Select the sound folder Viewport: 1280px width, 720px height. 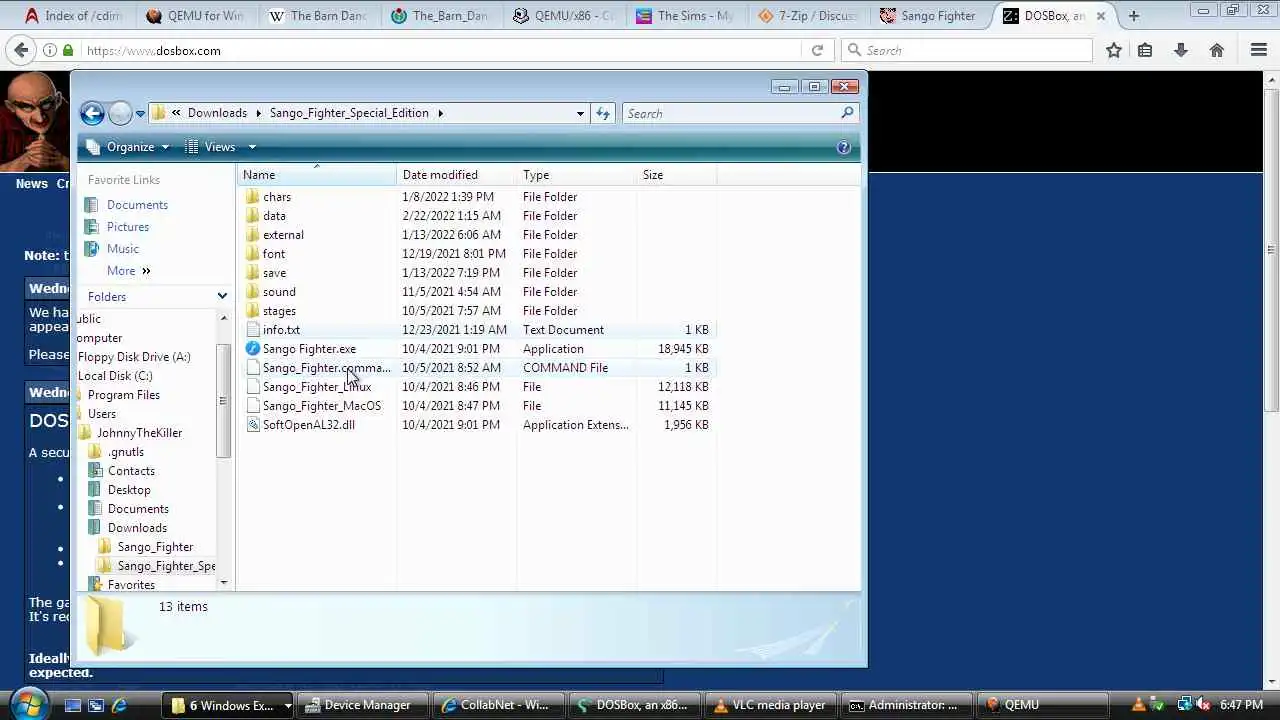coord(279,292)
